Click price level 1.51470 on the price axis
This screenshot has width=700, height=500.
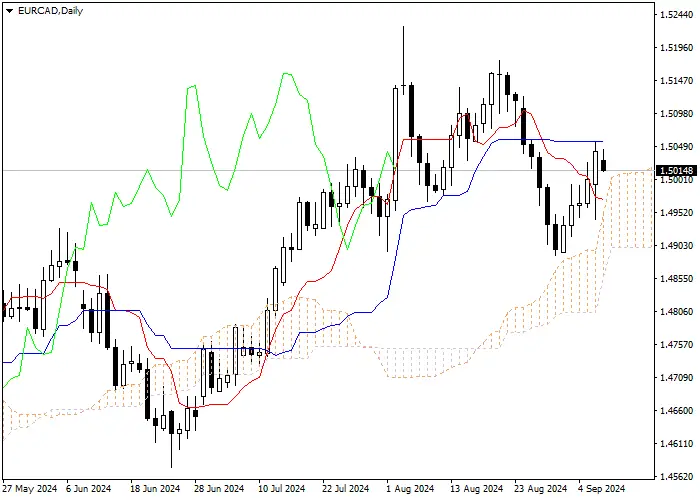677,81
